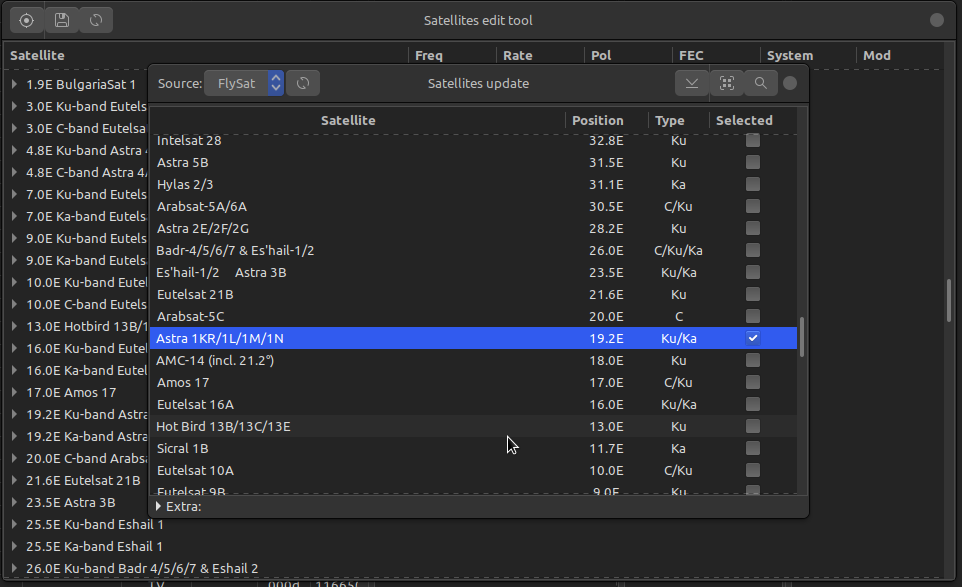Toggle checkbox for Arabsat-5A/6A
Screen dimensions: 962x587
coord(753,206)
